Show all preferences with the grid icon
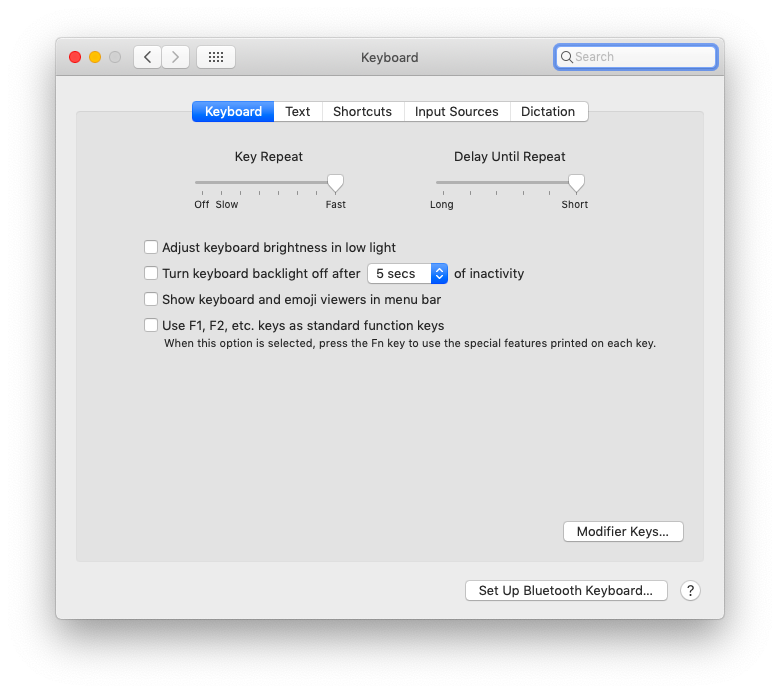The height and width of the screenshot is (693, 780). 215,57
